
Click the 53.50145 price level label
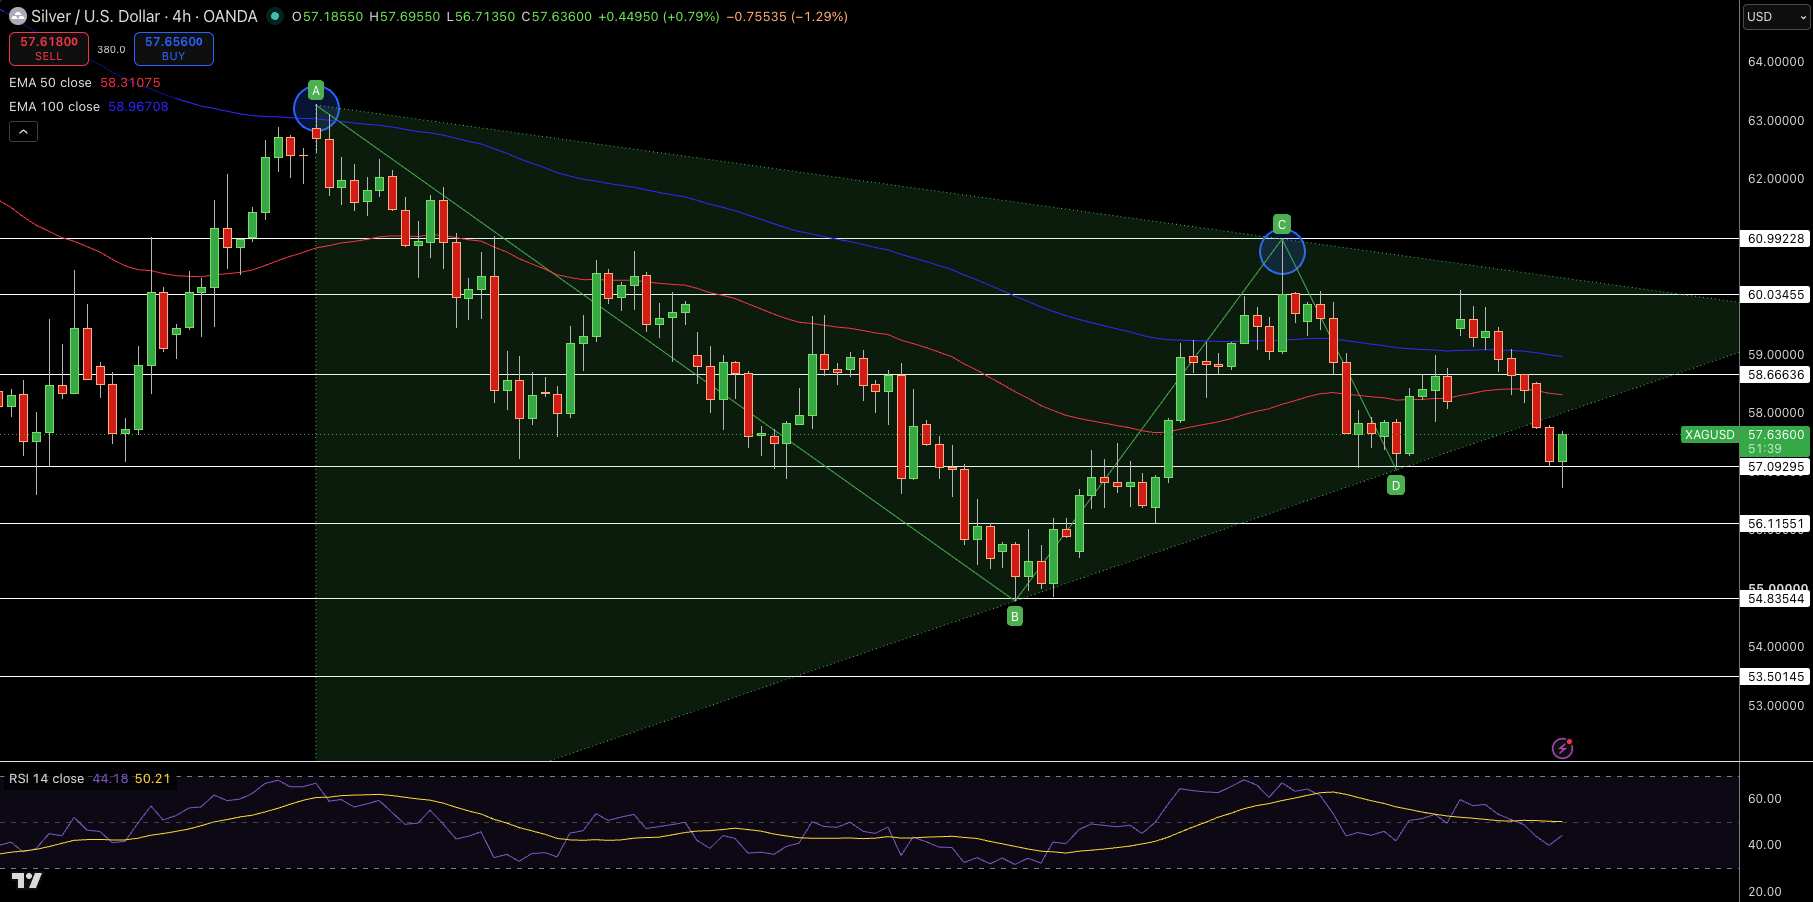(1776, 677)
